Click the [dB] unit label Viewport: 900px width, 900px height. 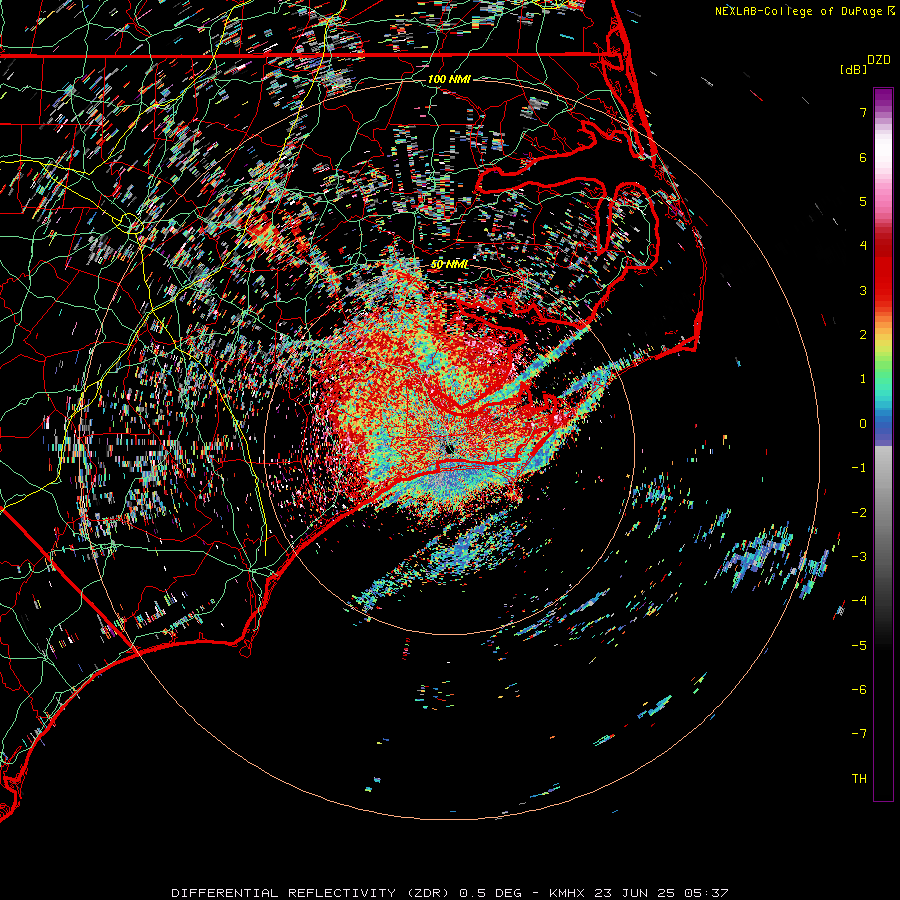(x=853, y=69)
